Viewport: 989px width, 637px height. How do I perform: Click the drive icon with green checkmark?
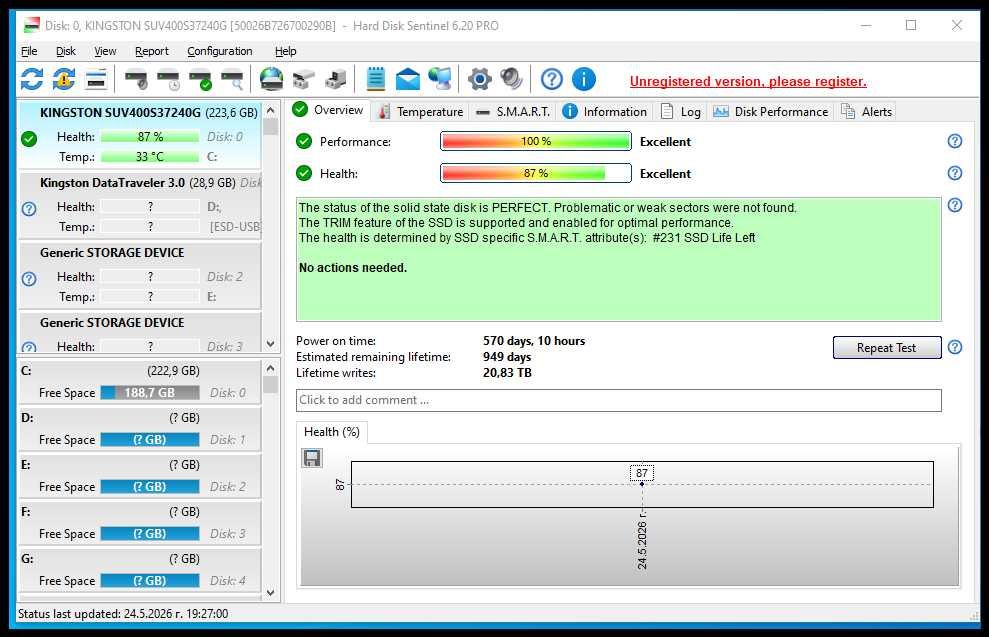point(201,80)
